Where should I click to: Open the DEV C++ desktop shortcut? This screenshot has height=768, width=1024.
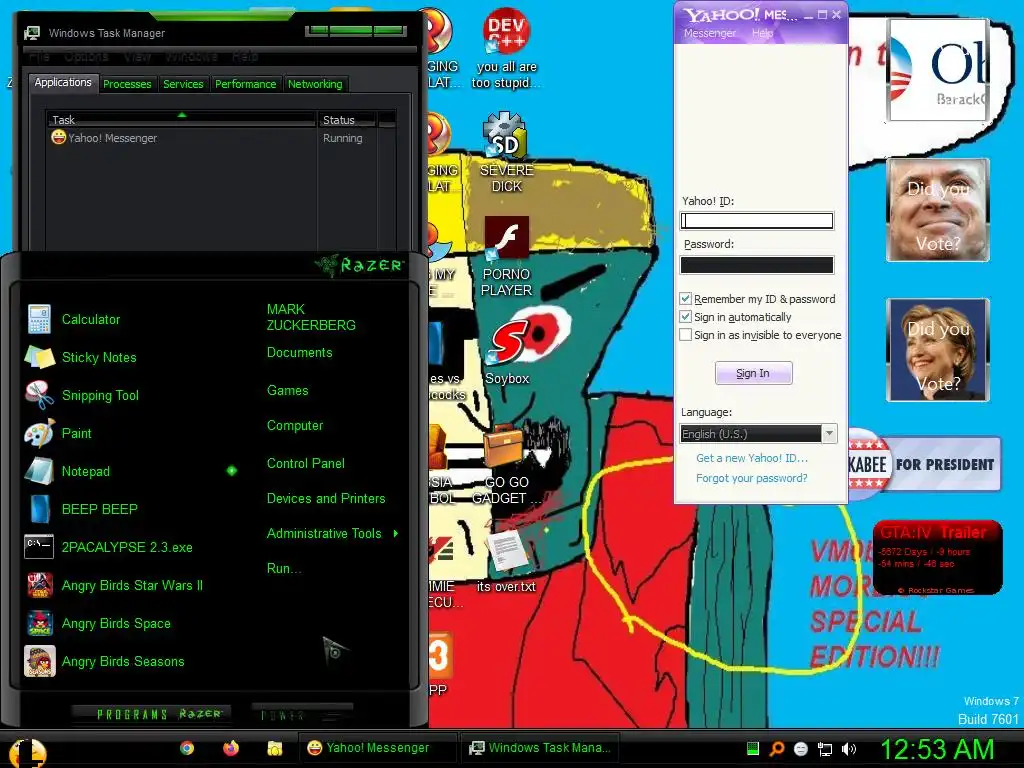[x=506, y=49]
